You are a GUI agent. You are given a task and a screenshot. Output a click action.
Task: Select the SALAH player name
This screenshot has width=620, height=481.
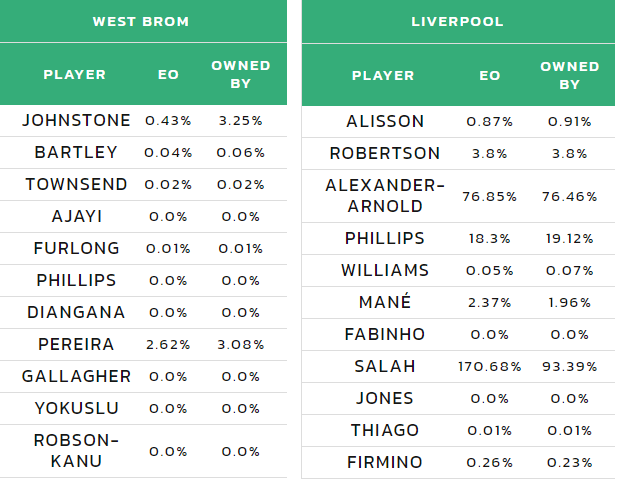coord(385,366)
